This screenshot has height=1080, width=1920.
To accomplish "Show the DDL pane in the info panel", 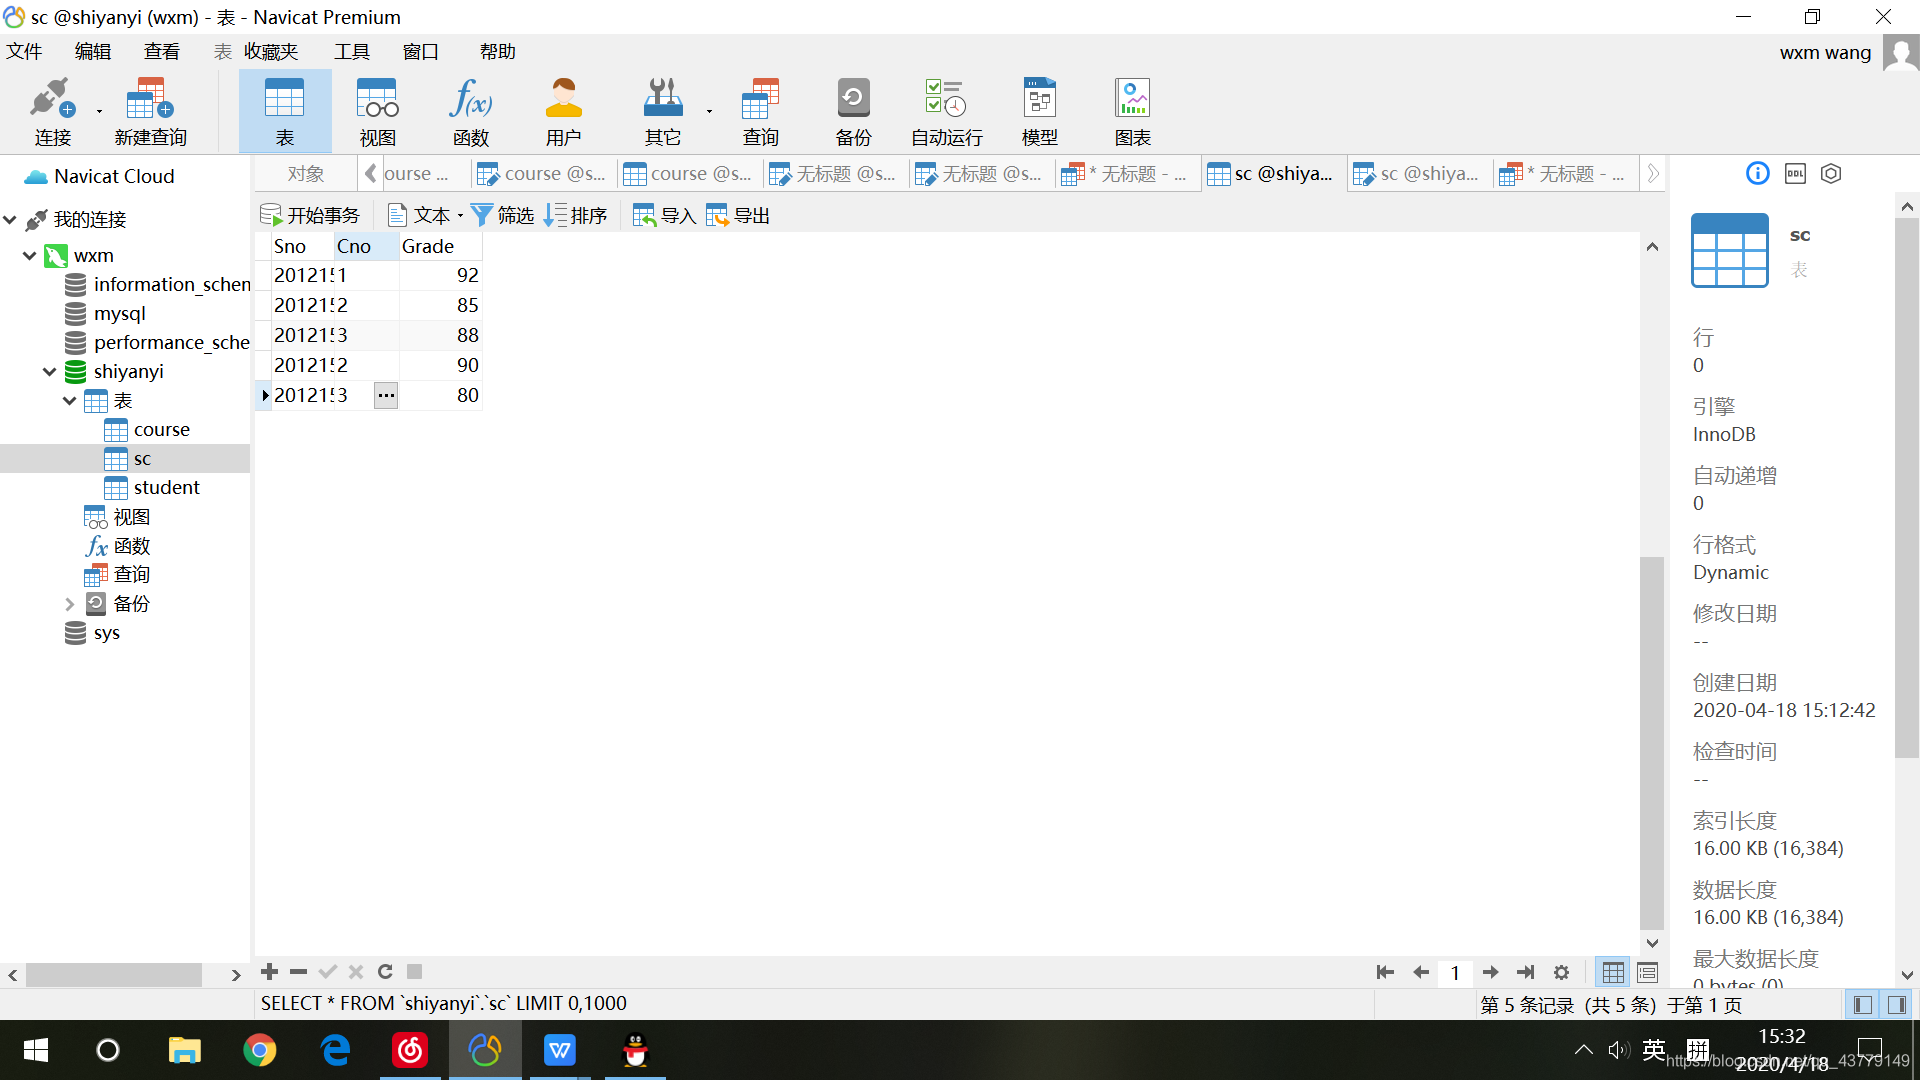I will [1794, 173].
